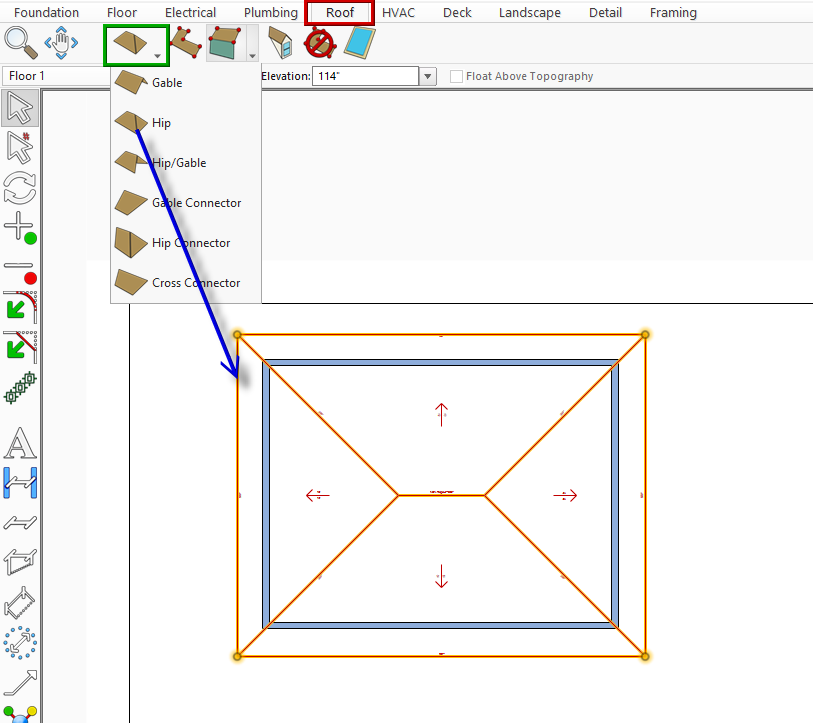This screenshot has width=813, height=723.
Task: Activate the Pan hand tool
Action: [61, 43]
